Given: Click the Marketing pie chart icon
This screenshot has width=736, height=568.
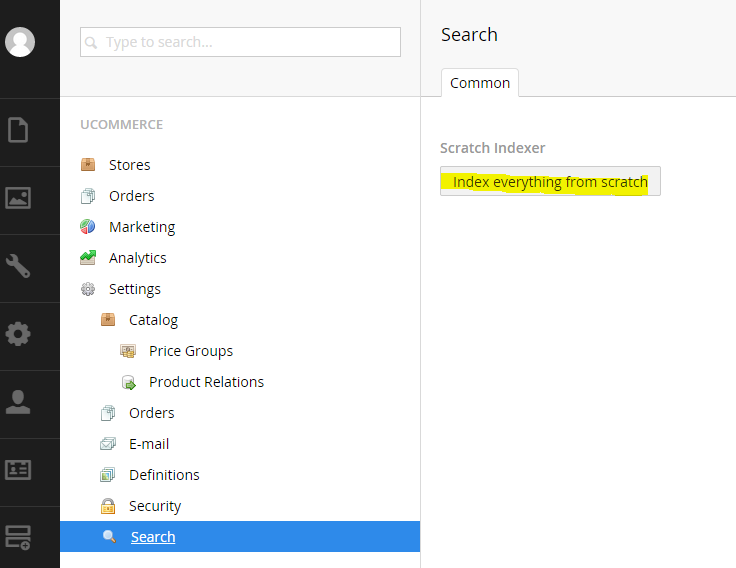Looking at the screenshot, I should [x=88, y=227].
